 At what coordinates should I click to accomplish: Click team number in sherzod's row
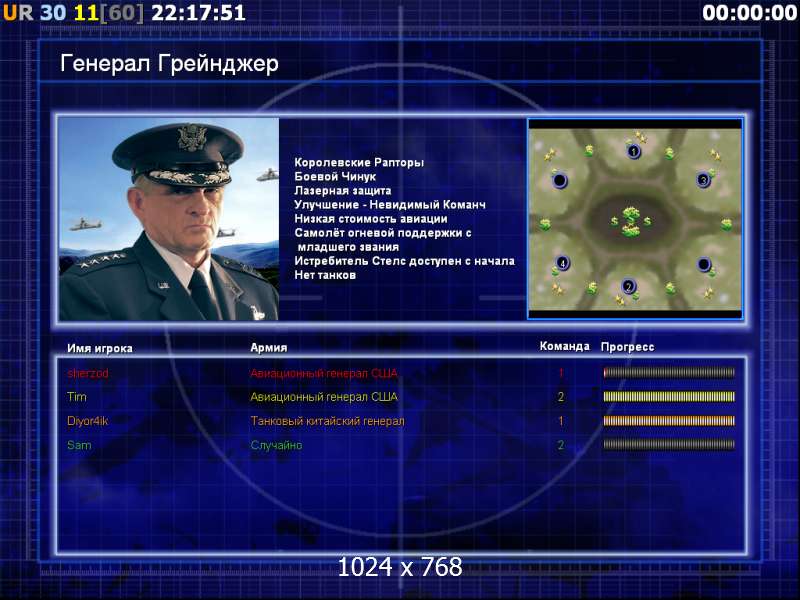[x=561, y=373]
